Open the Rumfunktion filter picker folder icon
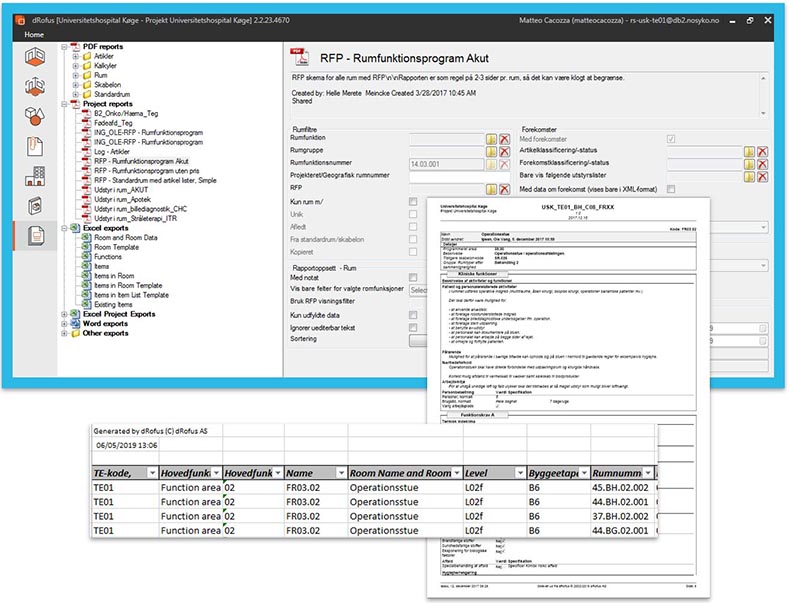 pyautogui.click(x=491, y=139)
